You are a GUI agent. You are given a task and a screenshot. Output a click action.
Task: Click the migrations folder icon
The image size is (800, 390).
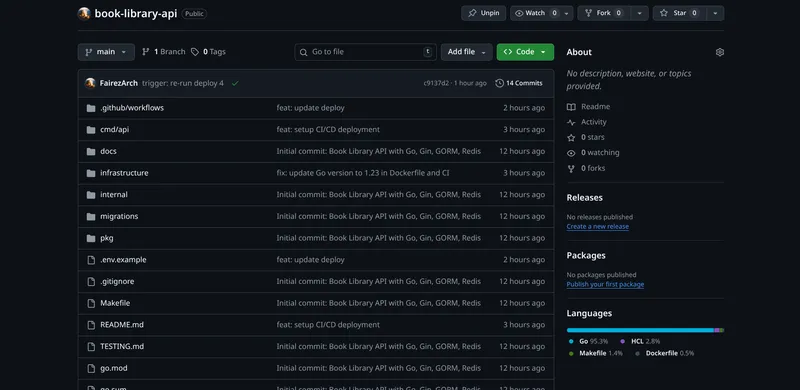pos(91,216)
